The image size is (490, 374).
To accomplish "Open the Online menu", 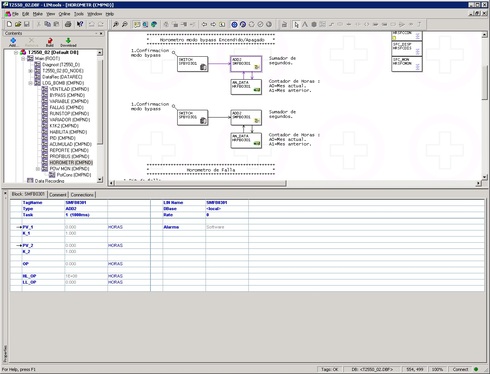I will (64, 14).
